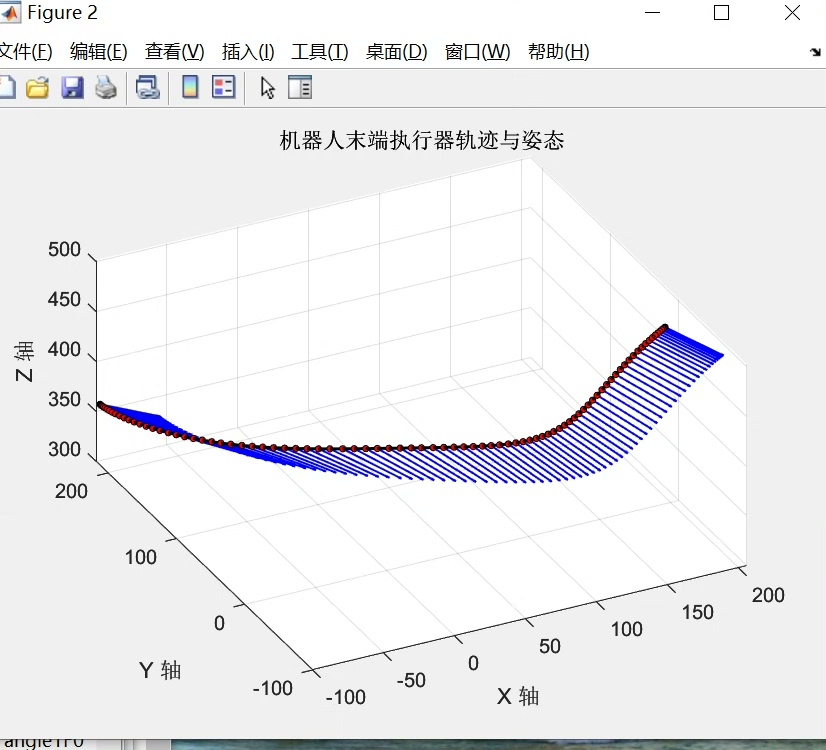
Task: Click the Z-axis tick label 450
Action: [64, 299]
